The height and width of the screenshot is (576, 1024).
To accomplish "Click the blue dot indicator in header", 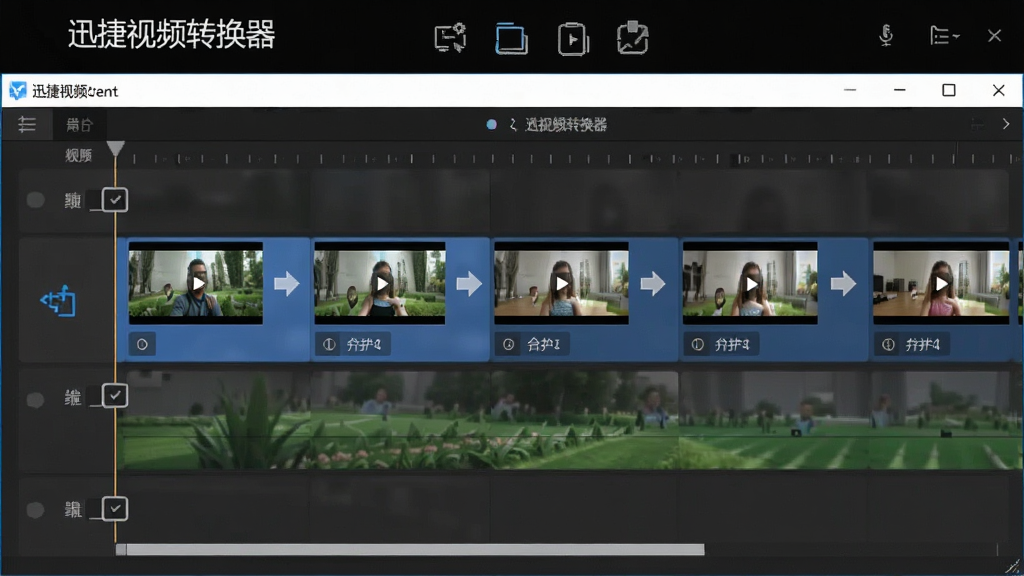I will click(x=491, y=125).
